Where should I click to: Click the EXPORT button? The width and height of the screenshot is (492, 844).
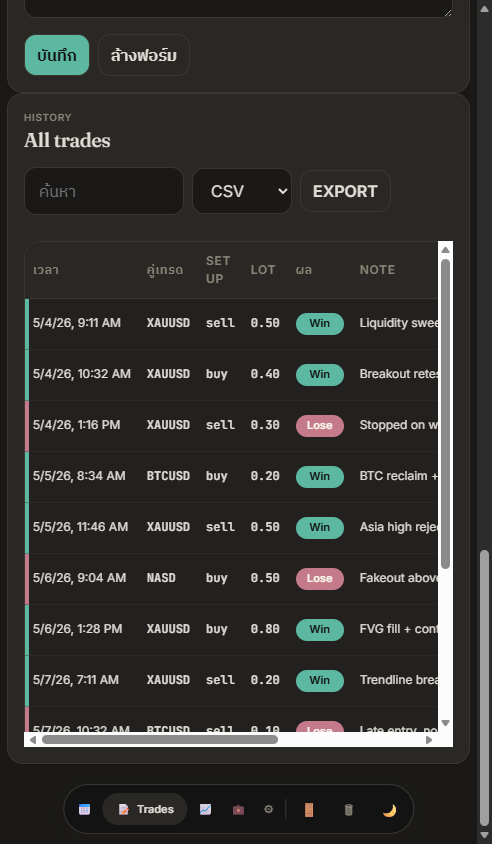345,191
